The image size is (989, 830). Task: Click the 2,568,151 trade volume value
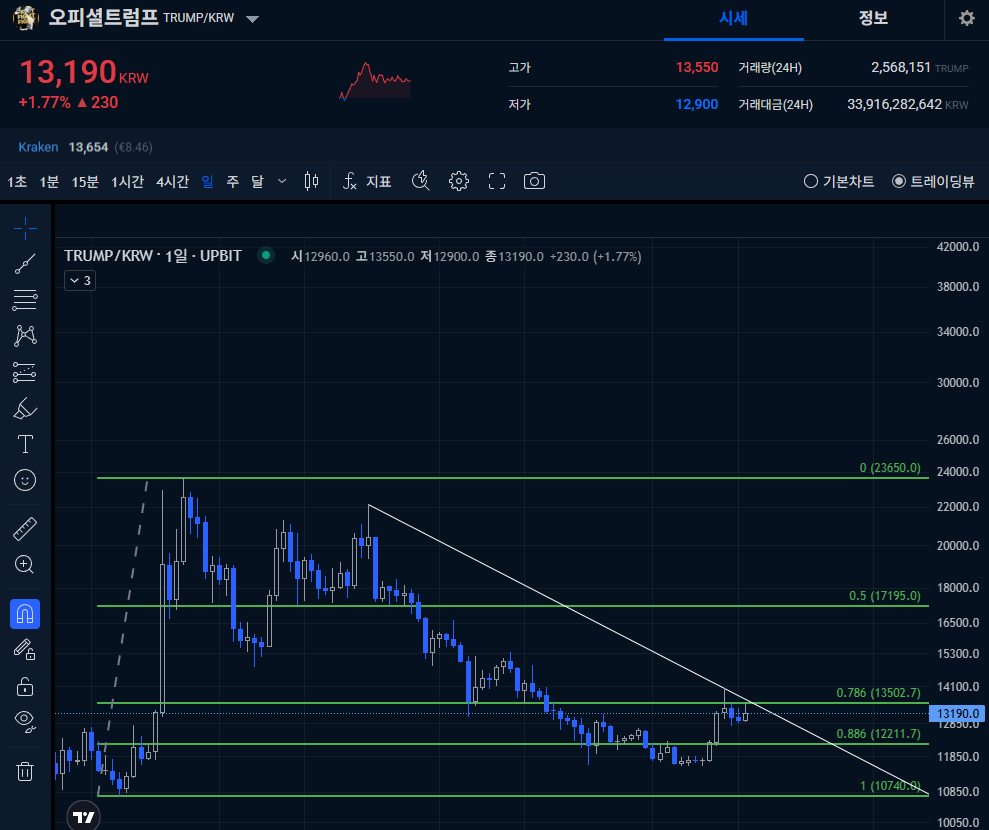901,67
